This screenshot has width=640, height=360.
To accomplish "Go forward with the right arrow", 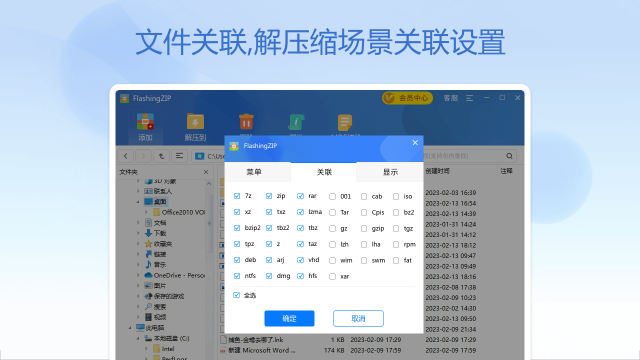I will (x=143, y=156).
